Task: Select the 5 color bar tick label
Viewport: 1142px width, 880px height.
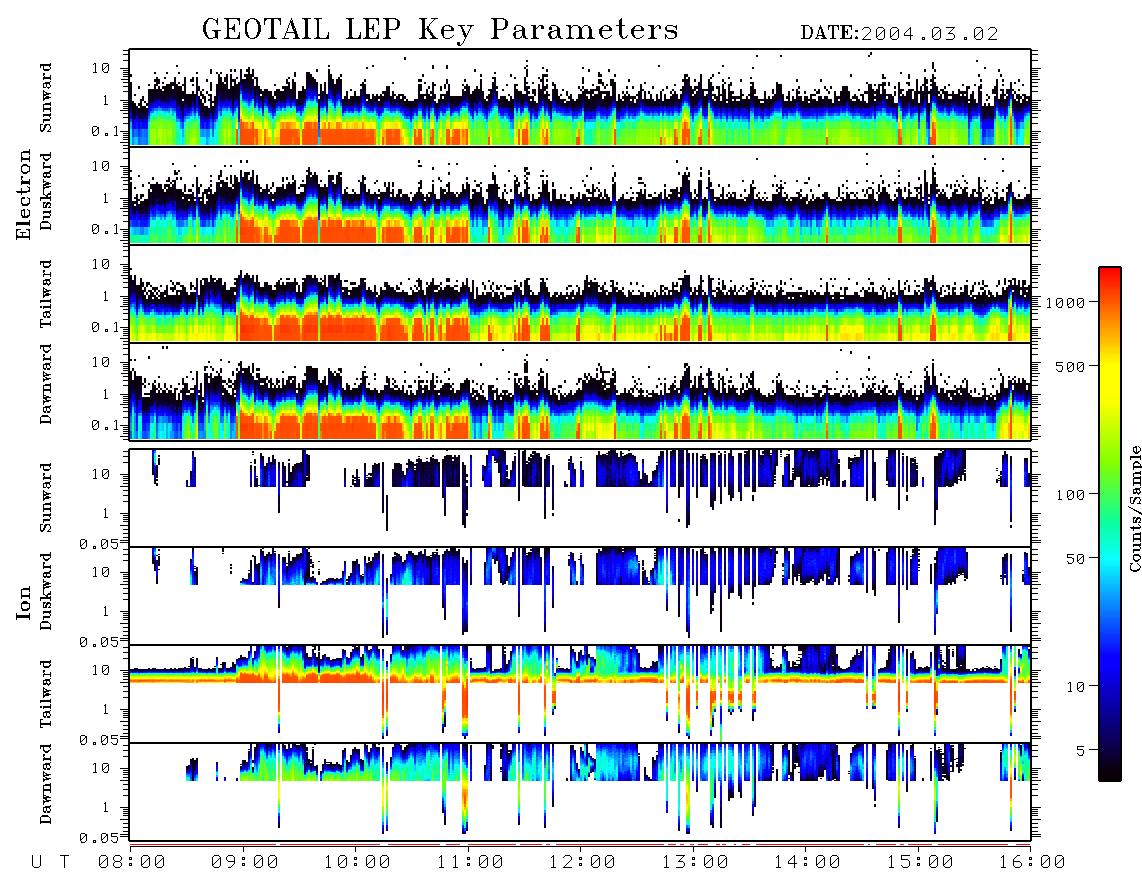Action: click(1081, 751)
